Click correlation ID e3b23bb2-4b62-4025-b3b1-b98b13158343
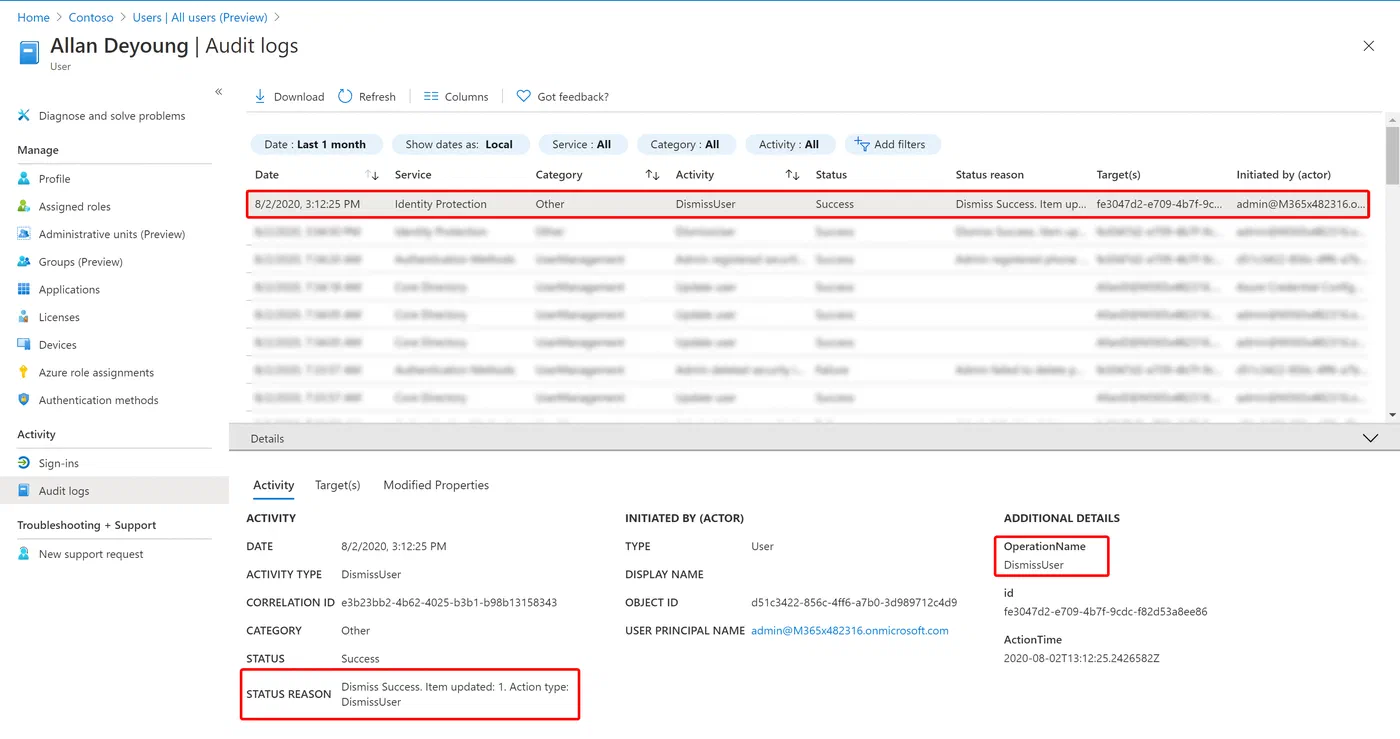Screen dimensions: 1400x739 click(449, 603)
